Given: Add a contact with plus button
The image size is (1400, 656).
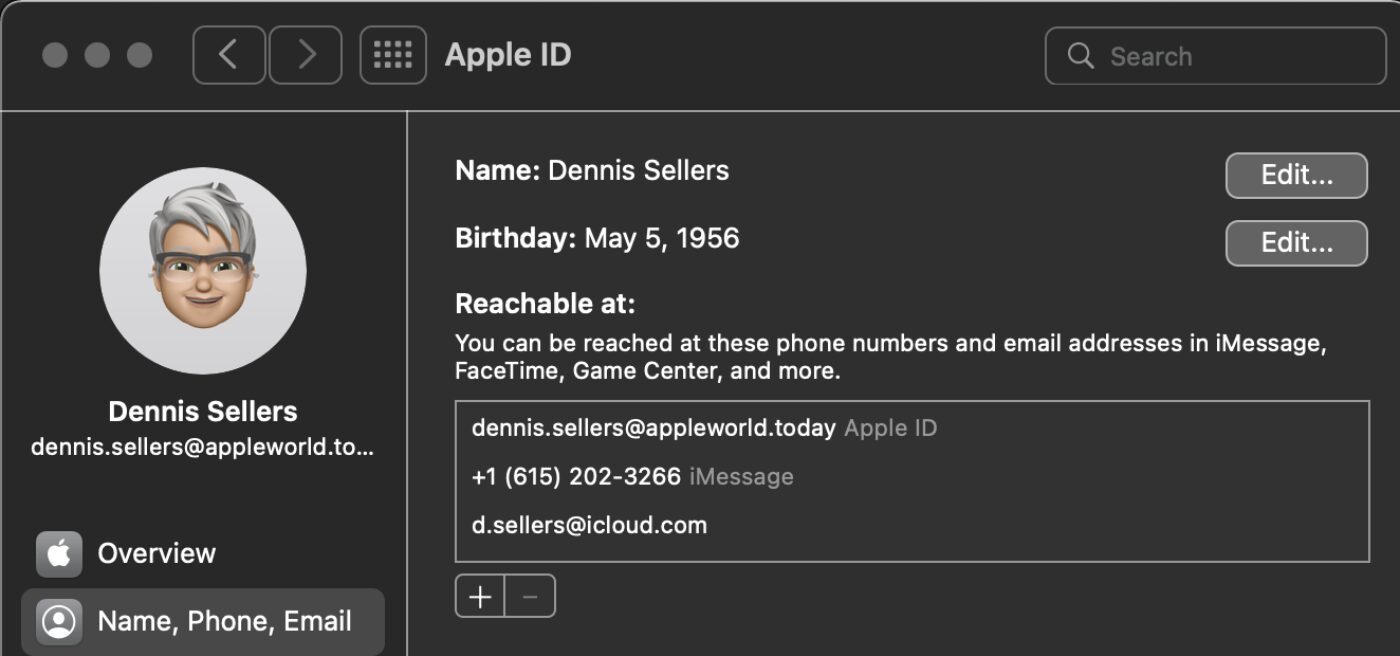Looking at the screenshot, I should click(x=480, y=597).
